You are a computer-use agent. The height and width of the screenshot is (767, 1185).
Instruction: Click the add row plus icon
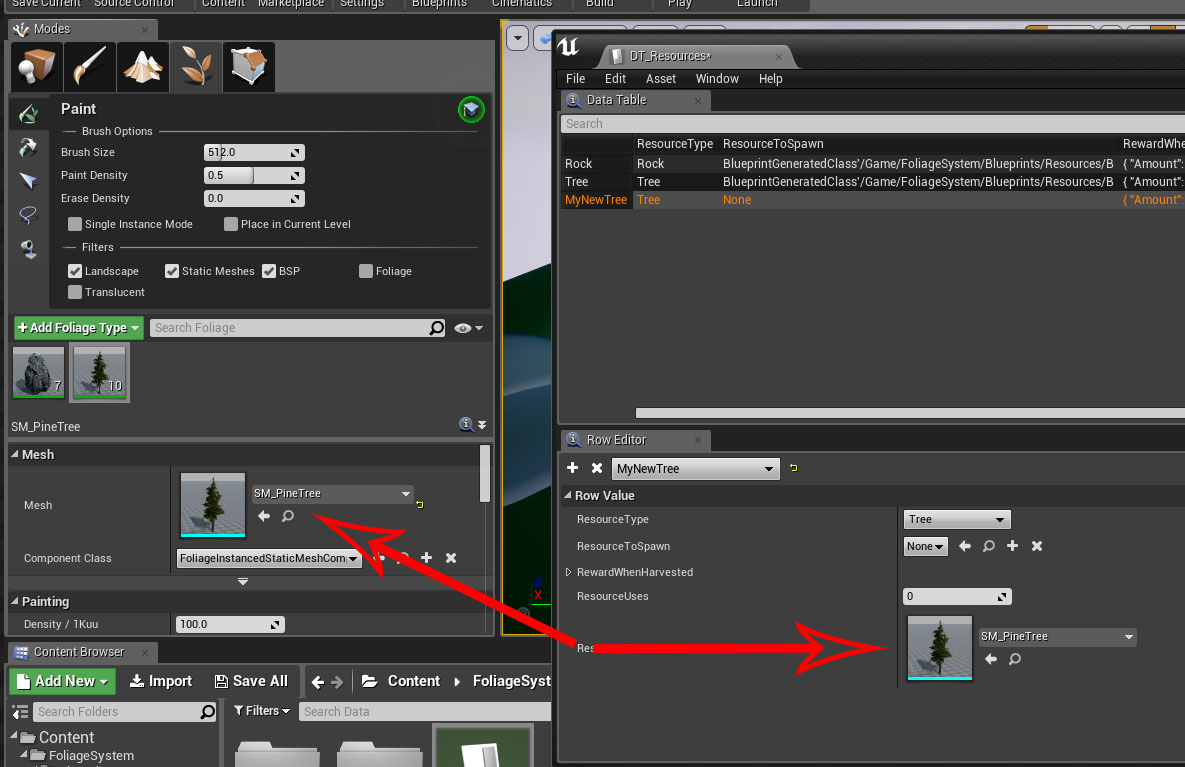click(x=572, y=468)
